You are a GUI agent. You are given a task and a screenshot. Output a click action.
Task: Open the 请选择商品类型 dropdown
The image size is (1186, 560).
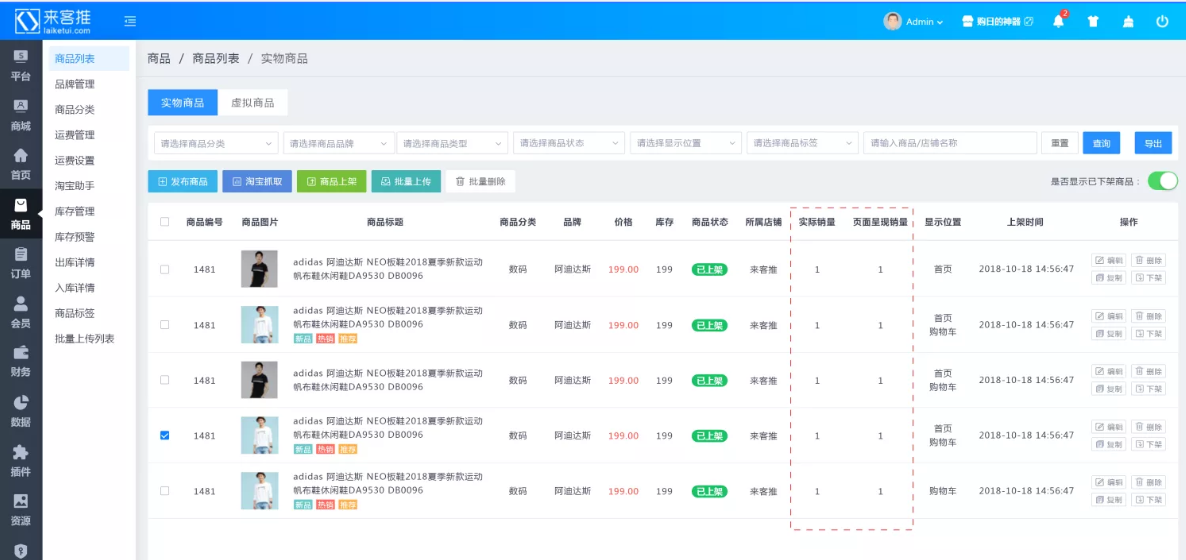[452, 143]
